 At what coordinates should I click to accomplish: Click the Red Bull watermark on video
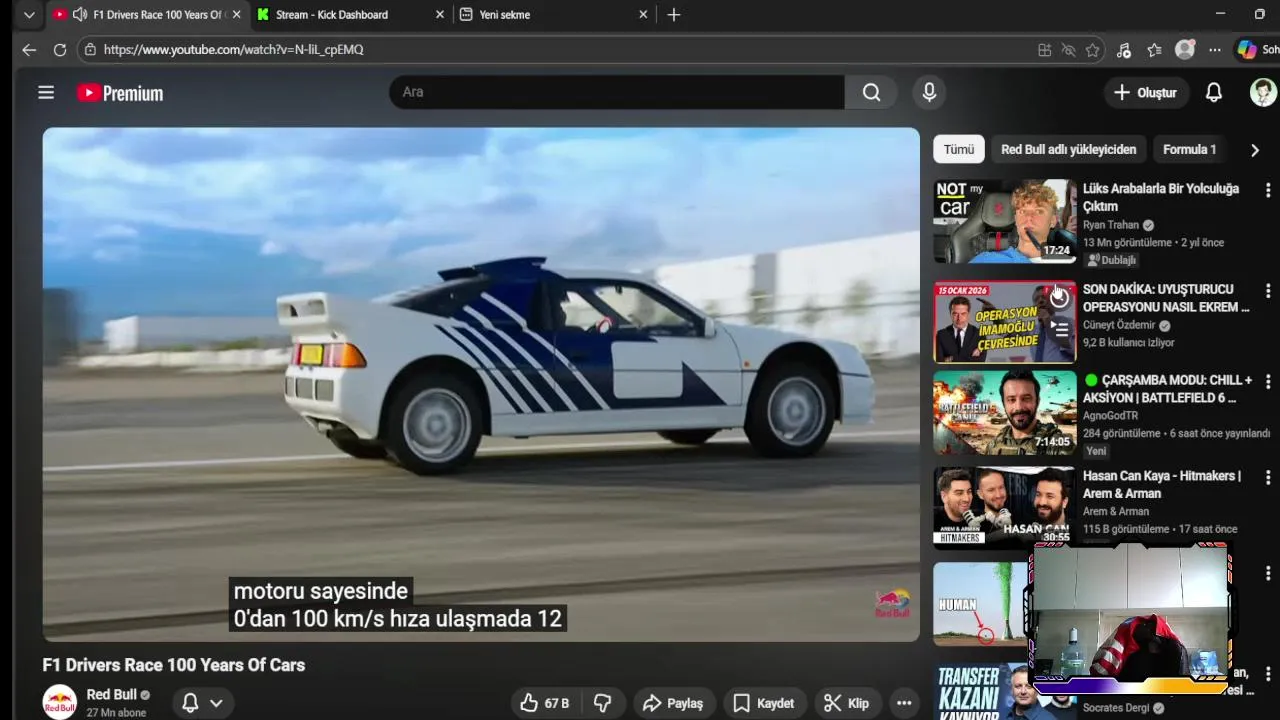click(x=892, y=604)
